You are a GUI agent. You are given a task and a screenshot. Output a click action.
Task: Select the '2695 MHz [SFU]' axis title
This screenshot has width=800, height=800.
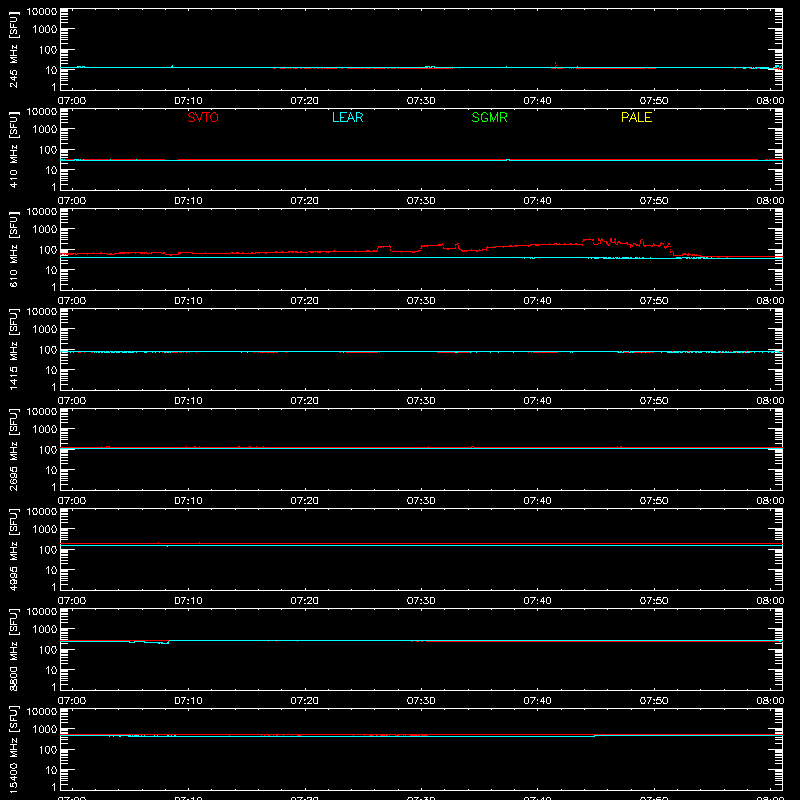click(x=13, y=449)
